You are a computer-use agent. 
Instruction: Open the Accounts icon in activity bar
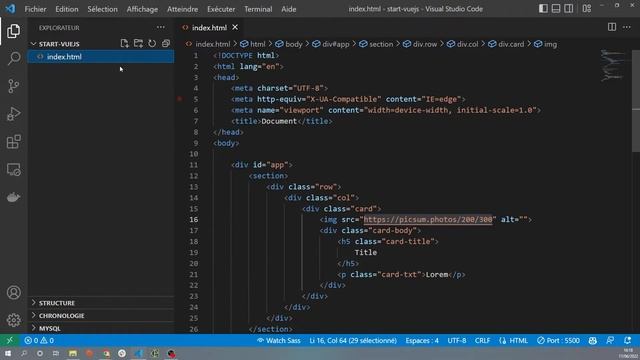13,293
